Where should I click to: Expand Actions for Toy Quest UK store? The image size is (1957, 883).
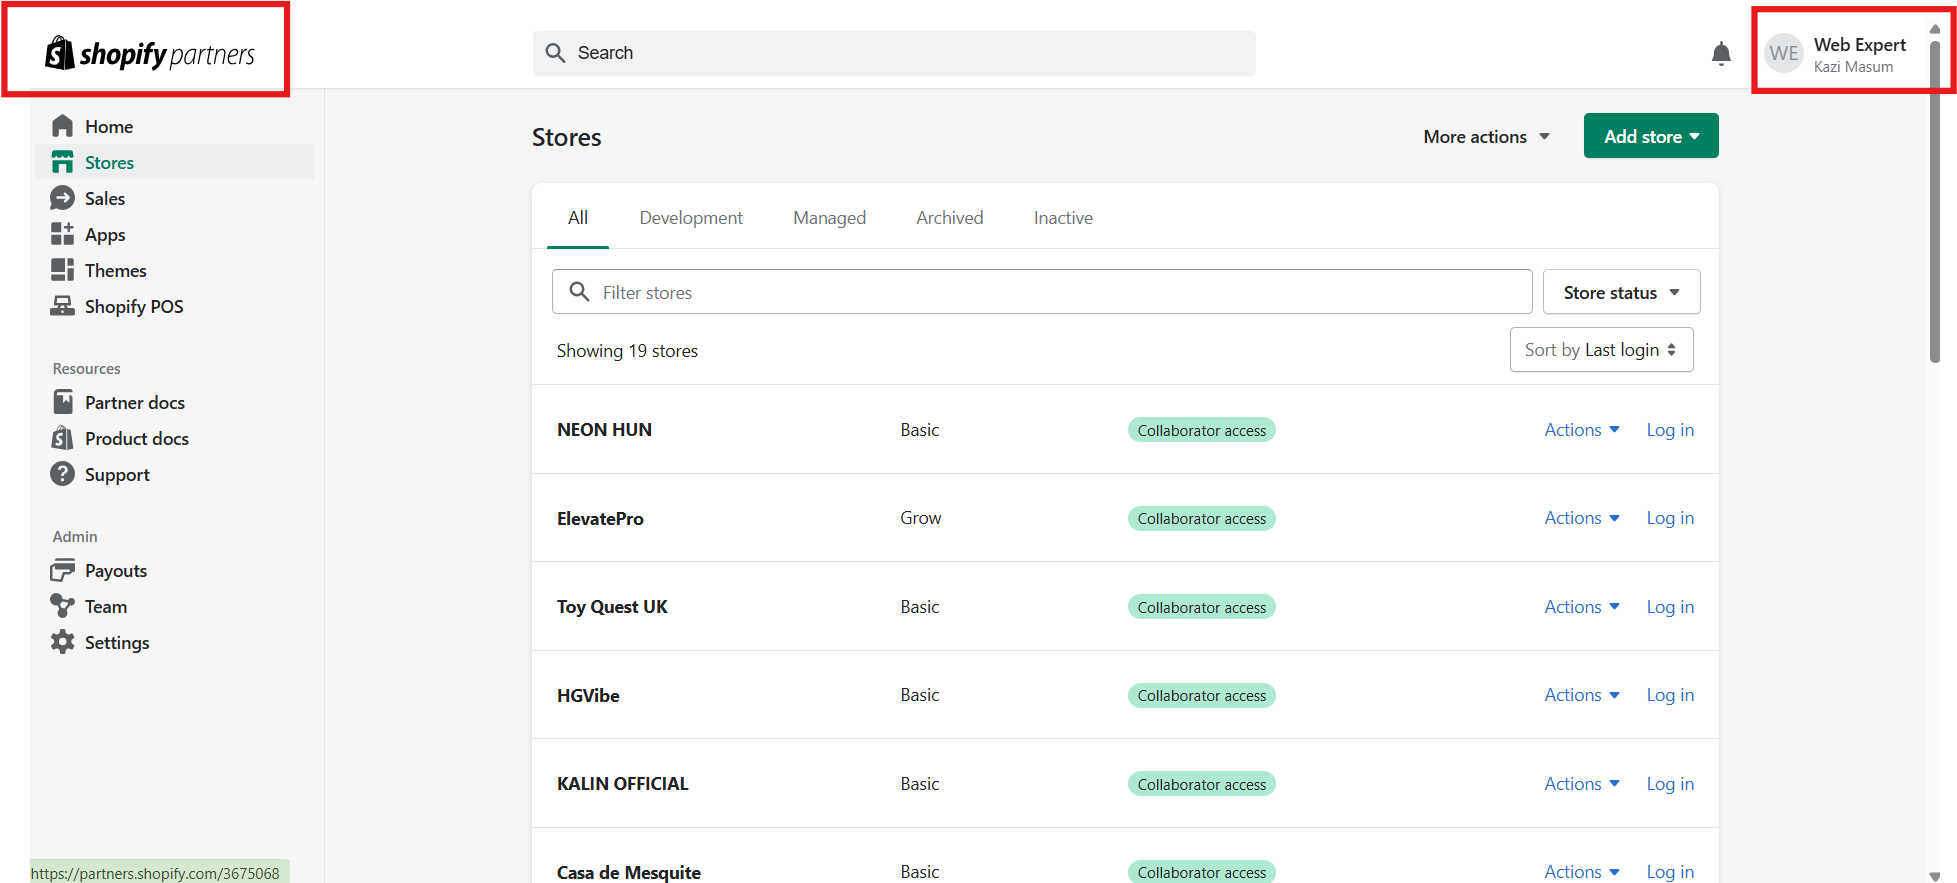pos(1582,606)
